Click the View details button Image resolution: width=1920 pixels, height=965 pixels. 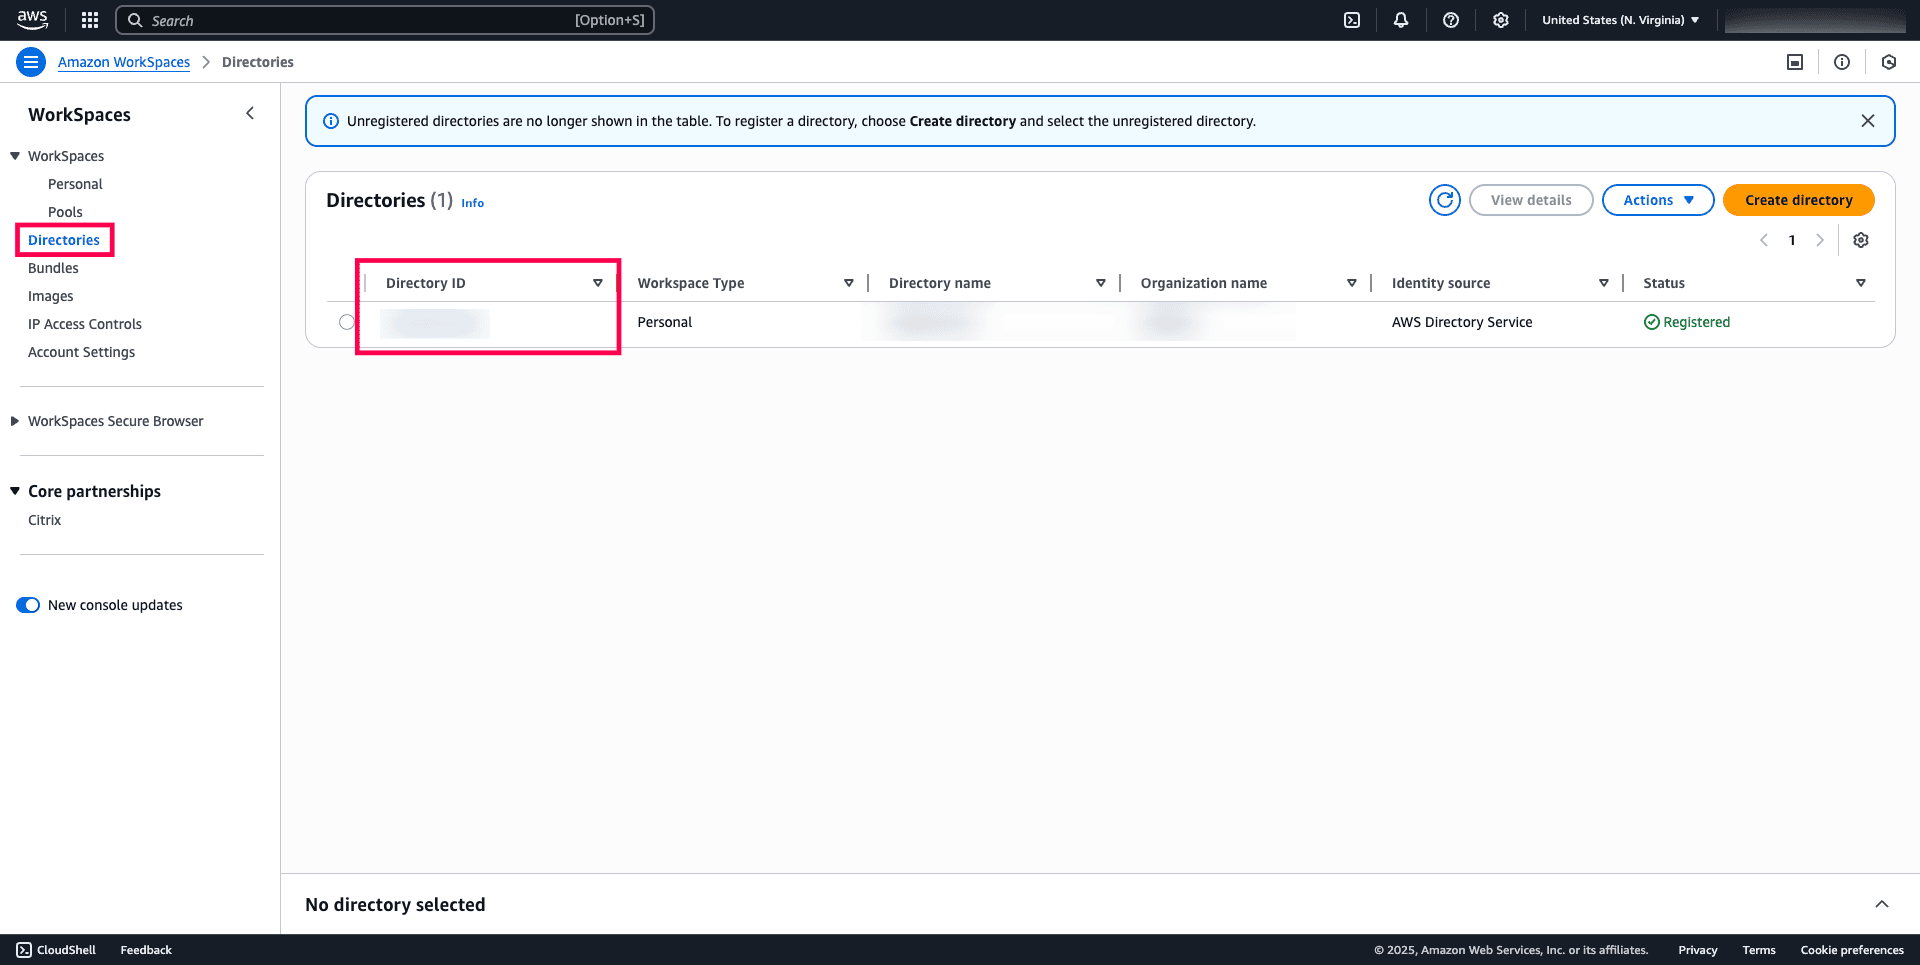coord(1531,200)
